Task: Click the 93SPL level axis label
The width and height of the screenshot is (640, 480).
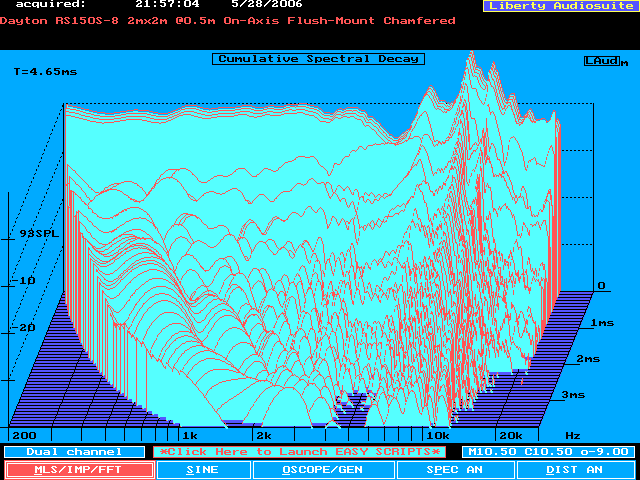Action: click(x=40, y=233)
